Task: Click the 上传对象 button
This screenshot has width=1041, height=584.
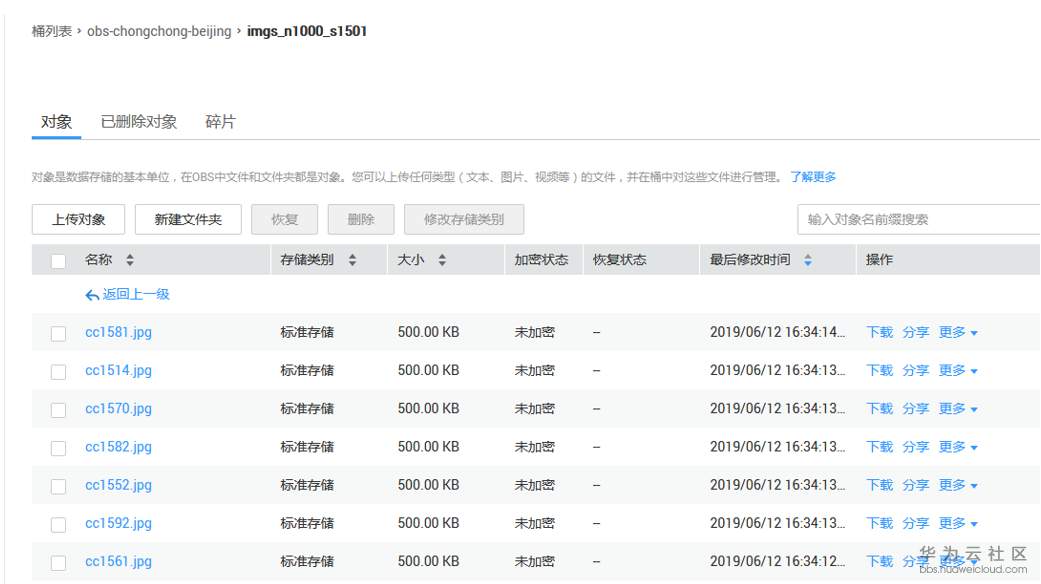Action: coord(77,219)
